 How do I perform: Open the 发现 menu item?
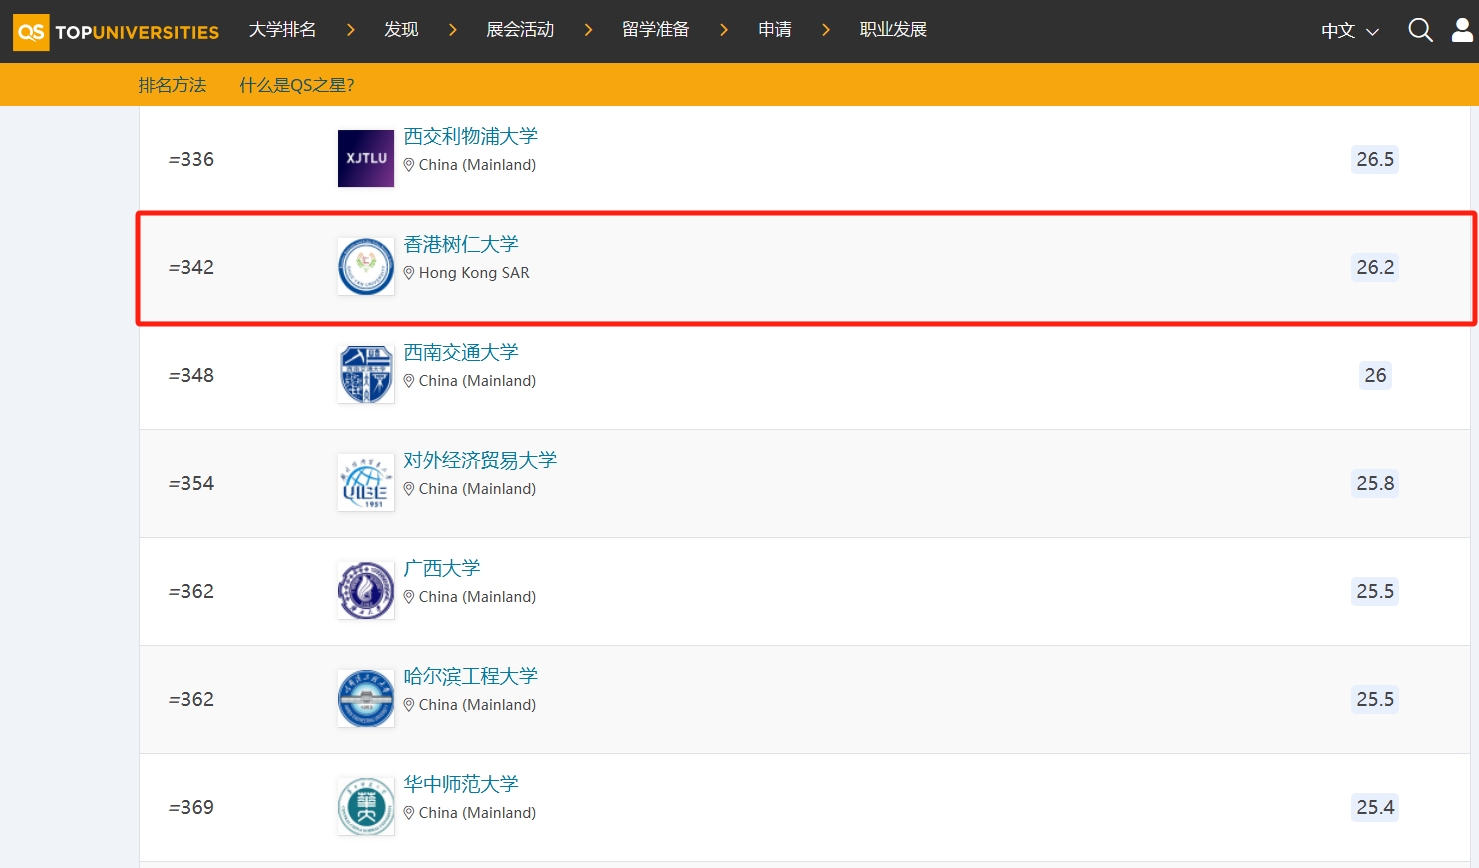pos(401,30)
